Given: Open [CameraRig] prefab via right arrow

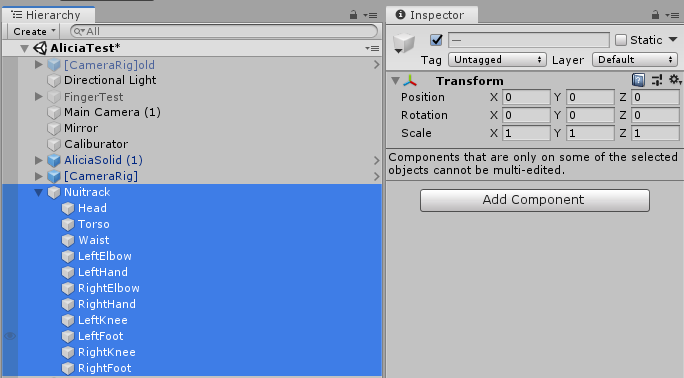Looking at the screenshot, I should [x=376, y=176].
